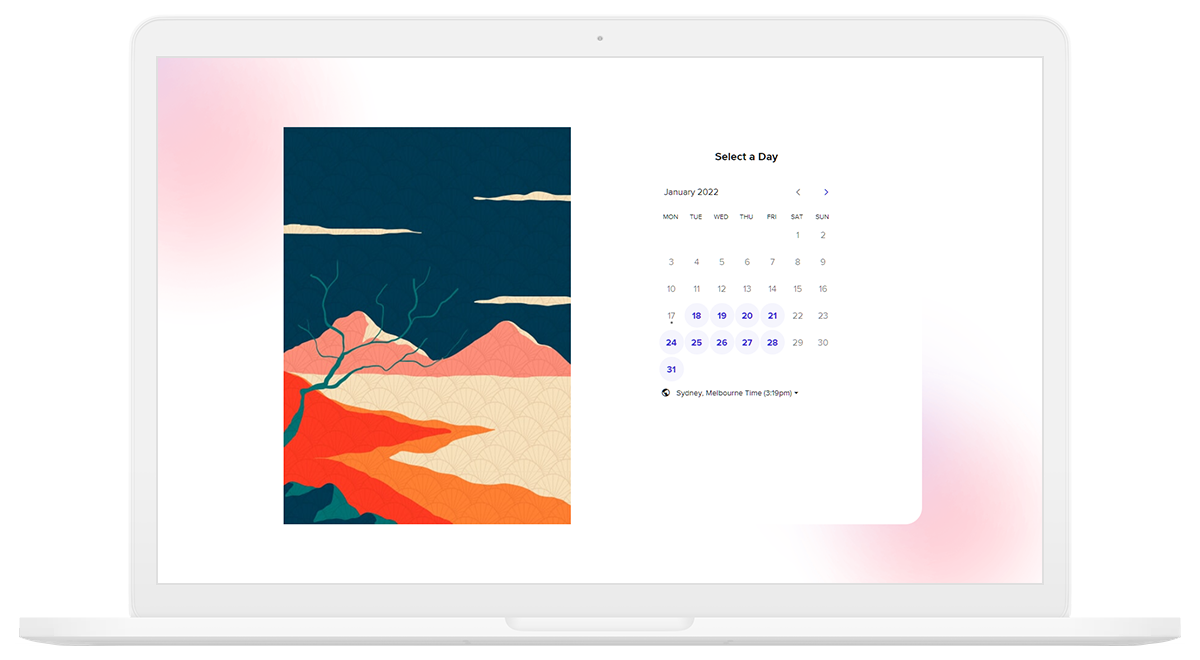This screenshot has height=660, width=1200.
Task: Go to the previous month using left chevron
Action: (x=798, y=192)
